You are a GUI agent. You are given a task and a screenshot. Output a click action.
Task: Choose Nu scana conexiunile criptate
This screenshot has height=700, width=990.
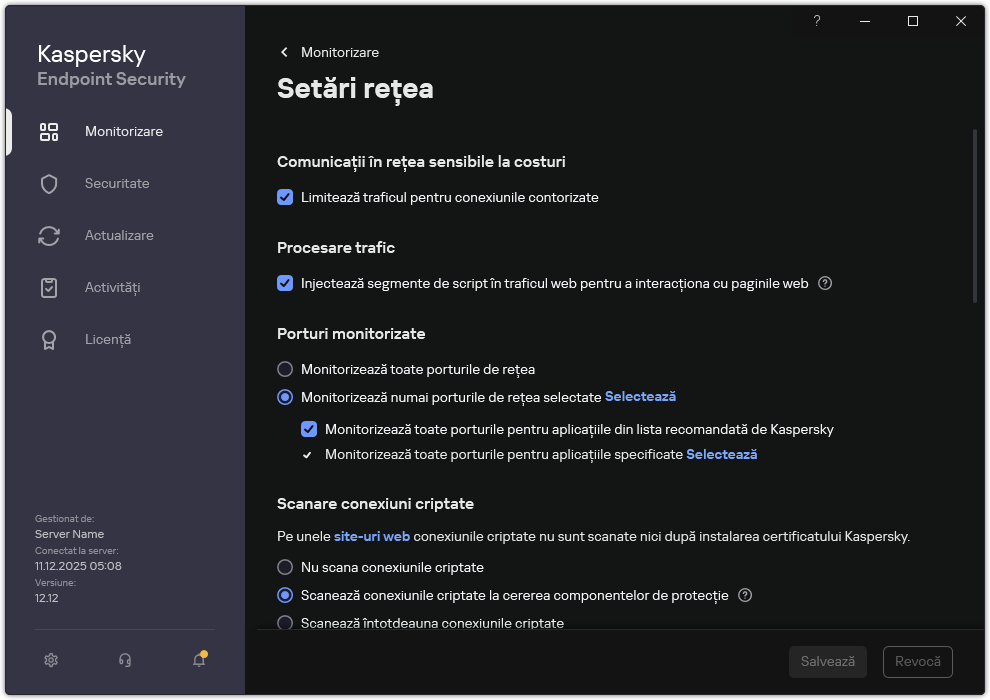[x=285, y=567]
